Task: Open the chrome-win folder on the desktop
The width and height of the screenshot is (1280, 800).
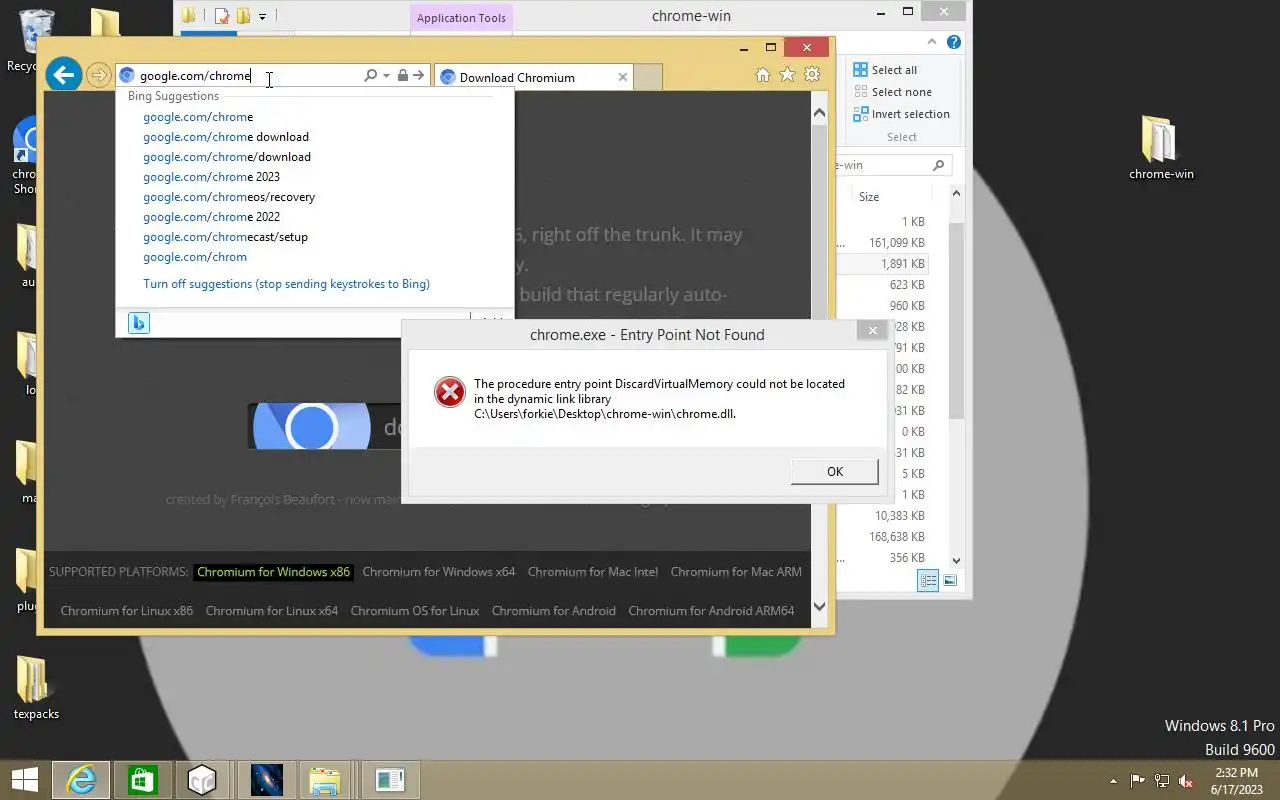Action: point(1161,147)
